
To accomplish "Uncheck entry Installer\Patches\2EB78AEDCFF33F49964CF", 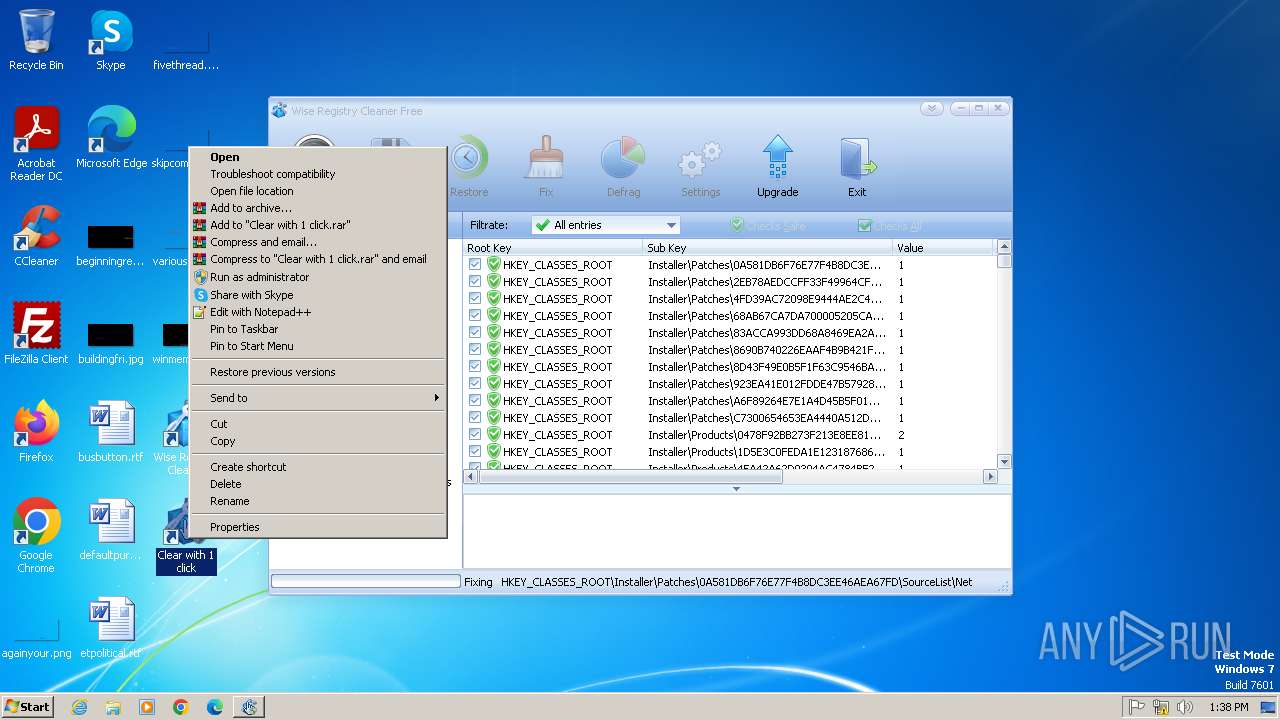I will (475, 282).
